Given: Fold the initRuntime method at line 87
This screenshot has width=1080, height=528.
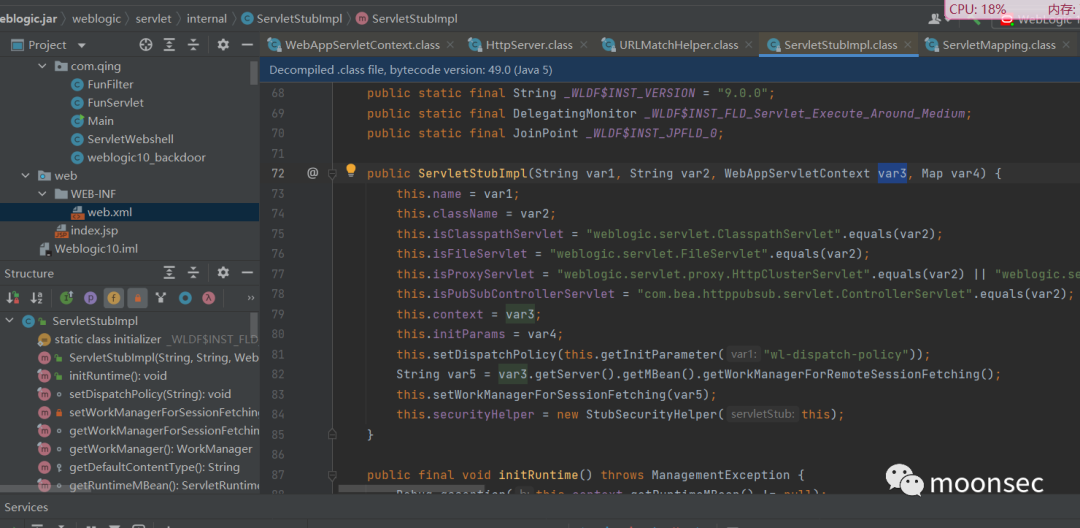Looking at the screenshot, I should pos(332,475).
